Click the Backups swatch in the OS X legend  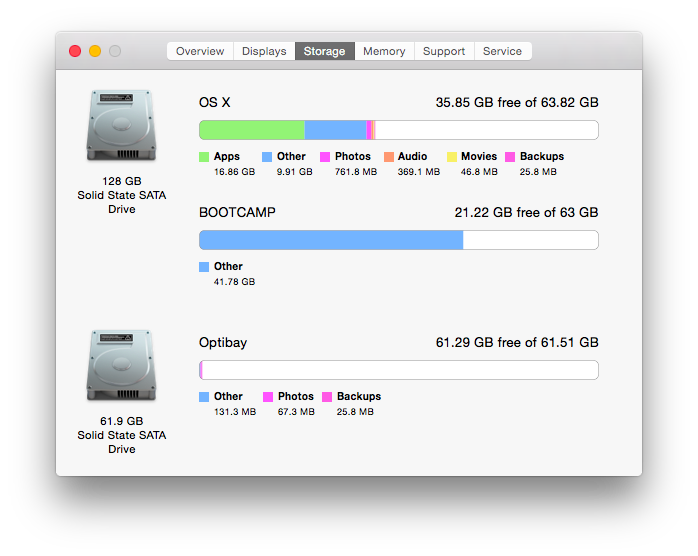tap(510, 157)
